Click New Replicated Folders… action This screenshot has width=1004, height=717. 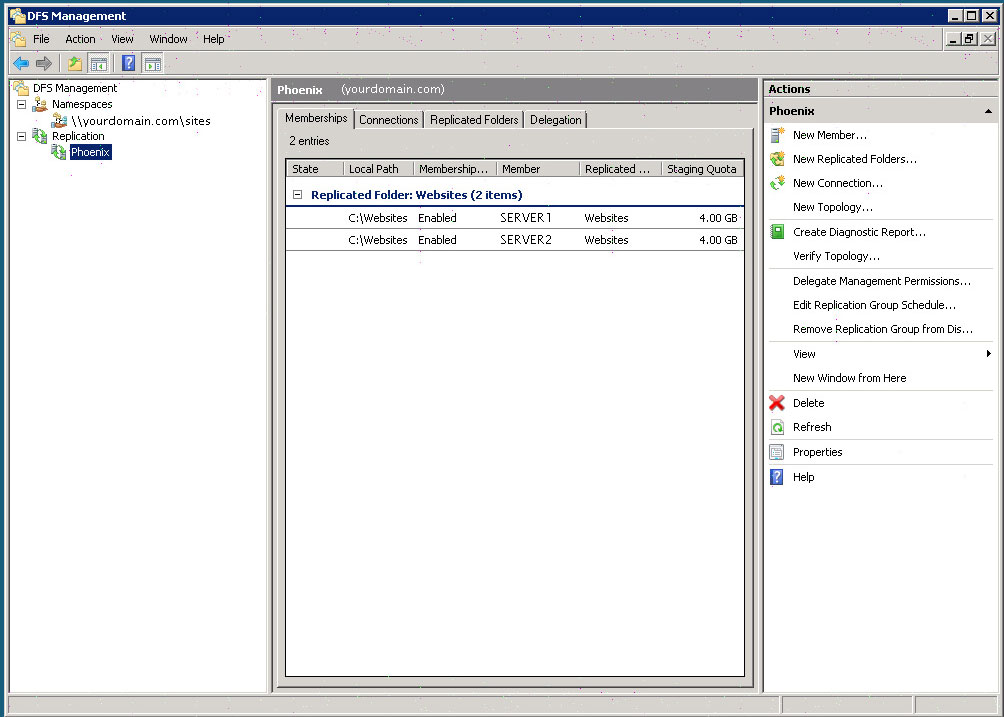tap(855, 159)
